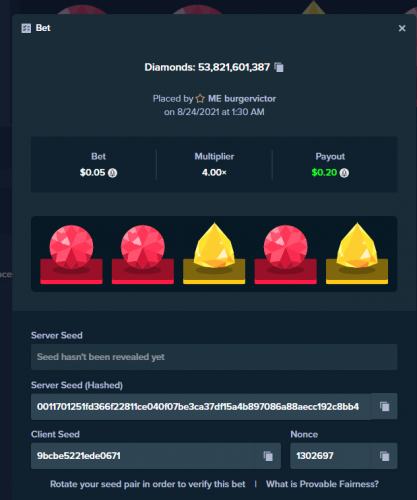The image size is (417, 500).
Task: Click the star icon beside burgervictor
Action: [x=200, y=99]
